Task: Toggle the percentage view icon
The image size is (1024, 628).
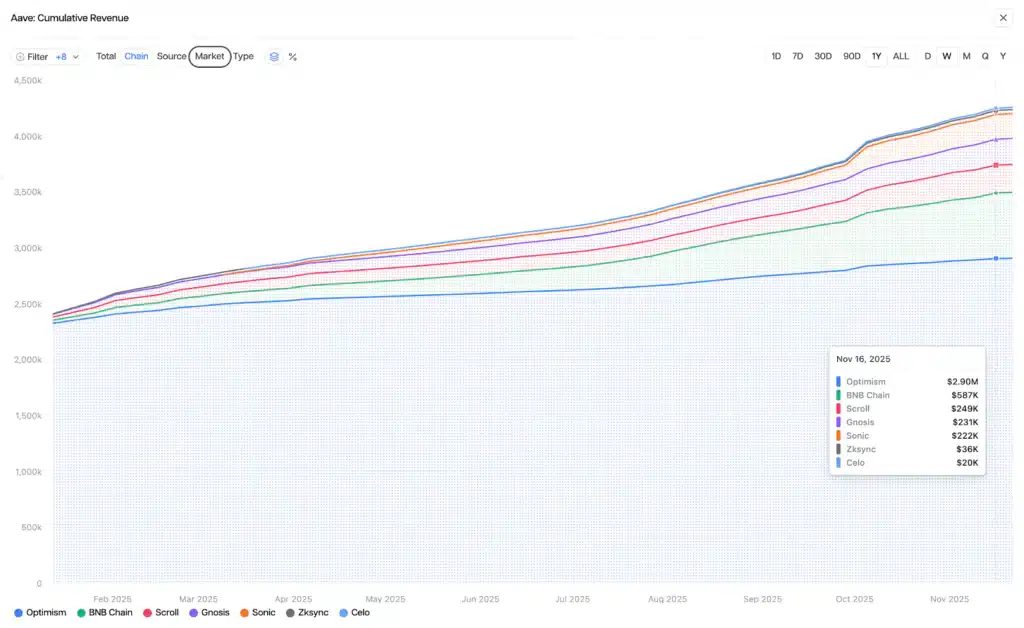Action: [293, 57]
